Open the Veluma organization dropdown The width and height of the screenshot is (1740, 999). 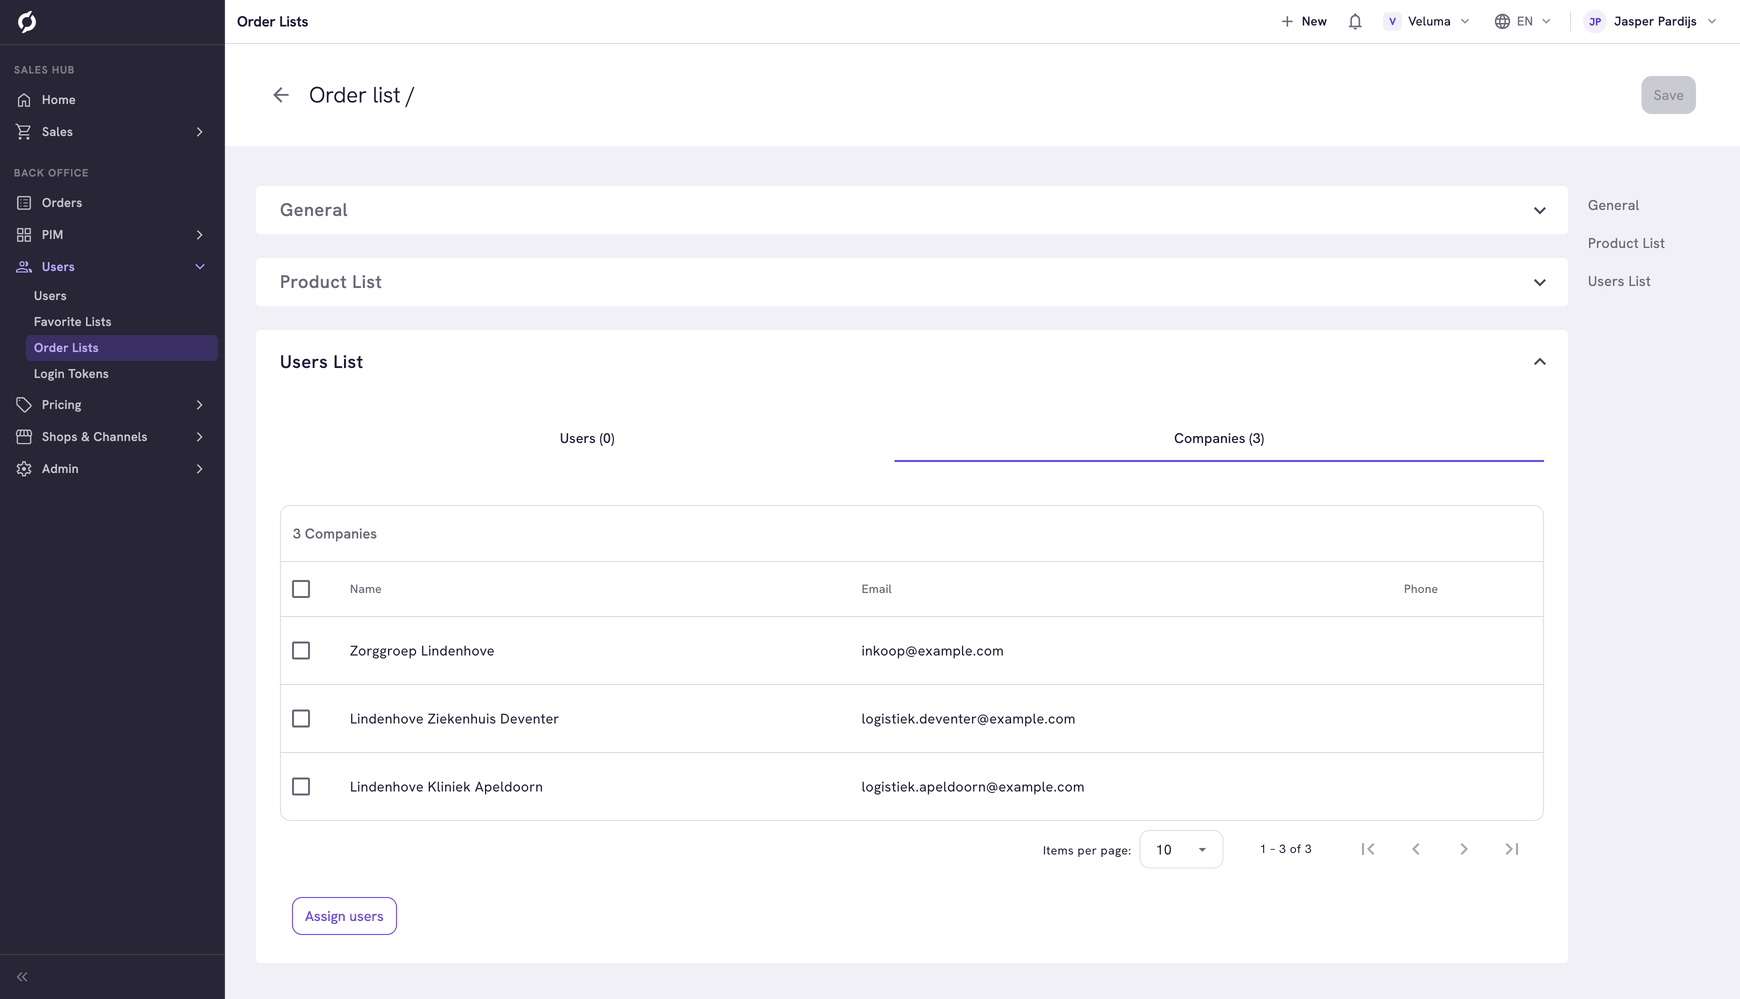coord(1427,21)
